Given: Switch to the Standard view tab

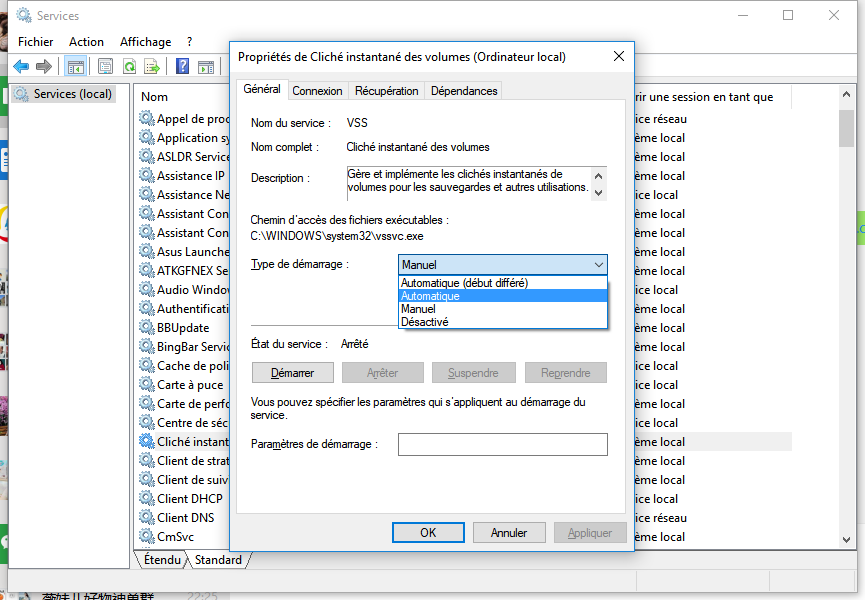Looking at the screenshot, I should click(218, 560).
